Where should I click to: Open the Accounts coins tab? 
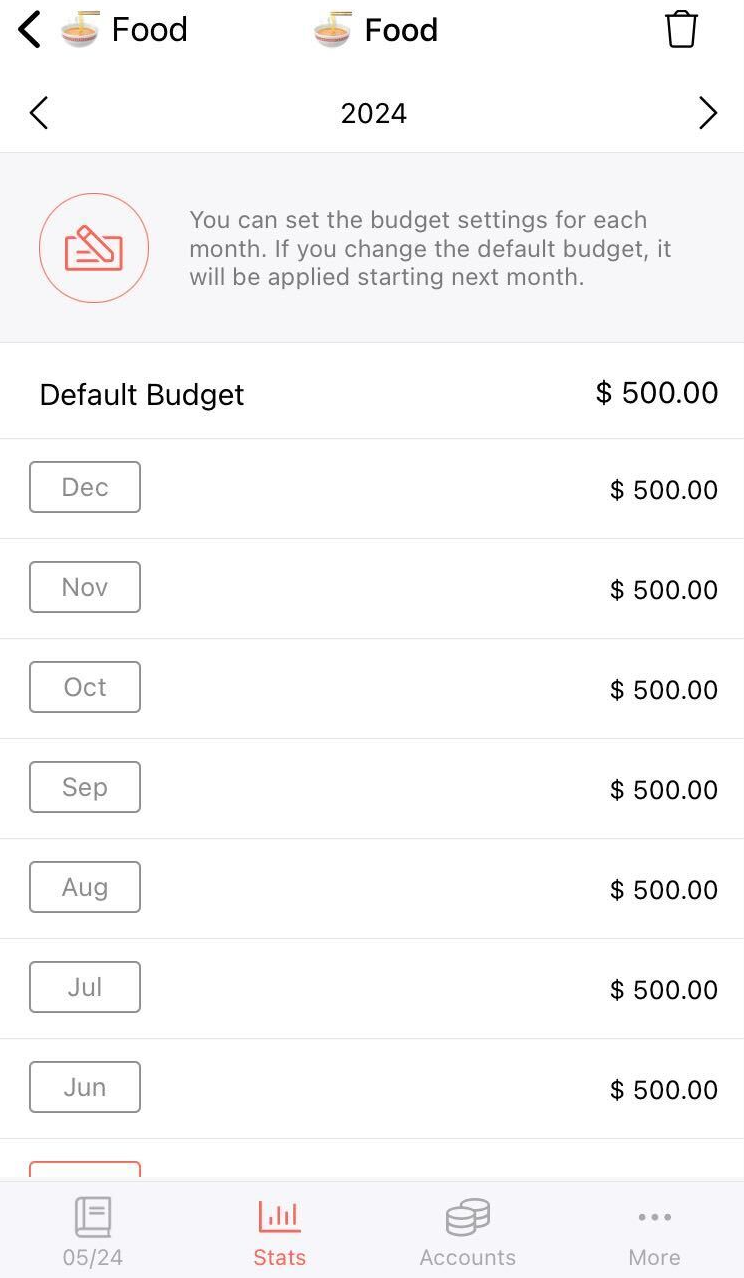click(x=467, y=1231)
